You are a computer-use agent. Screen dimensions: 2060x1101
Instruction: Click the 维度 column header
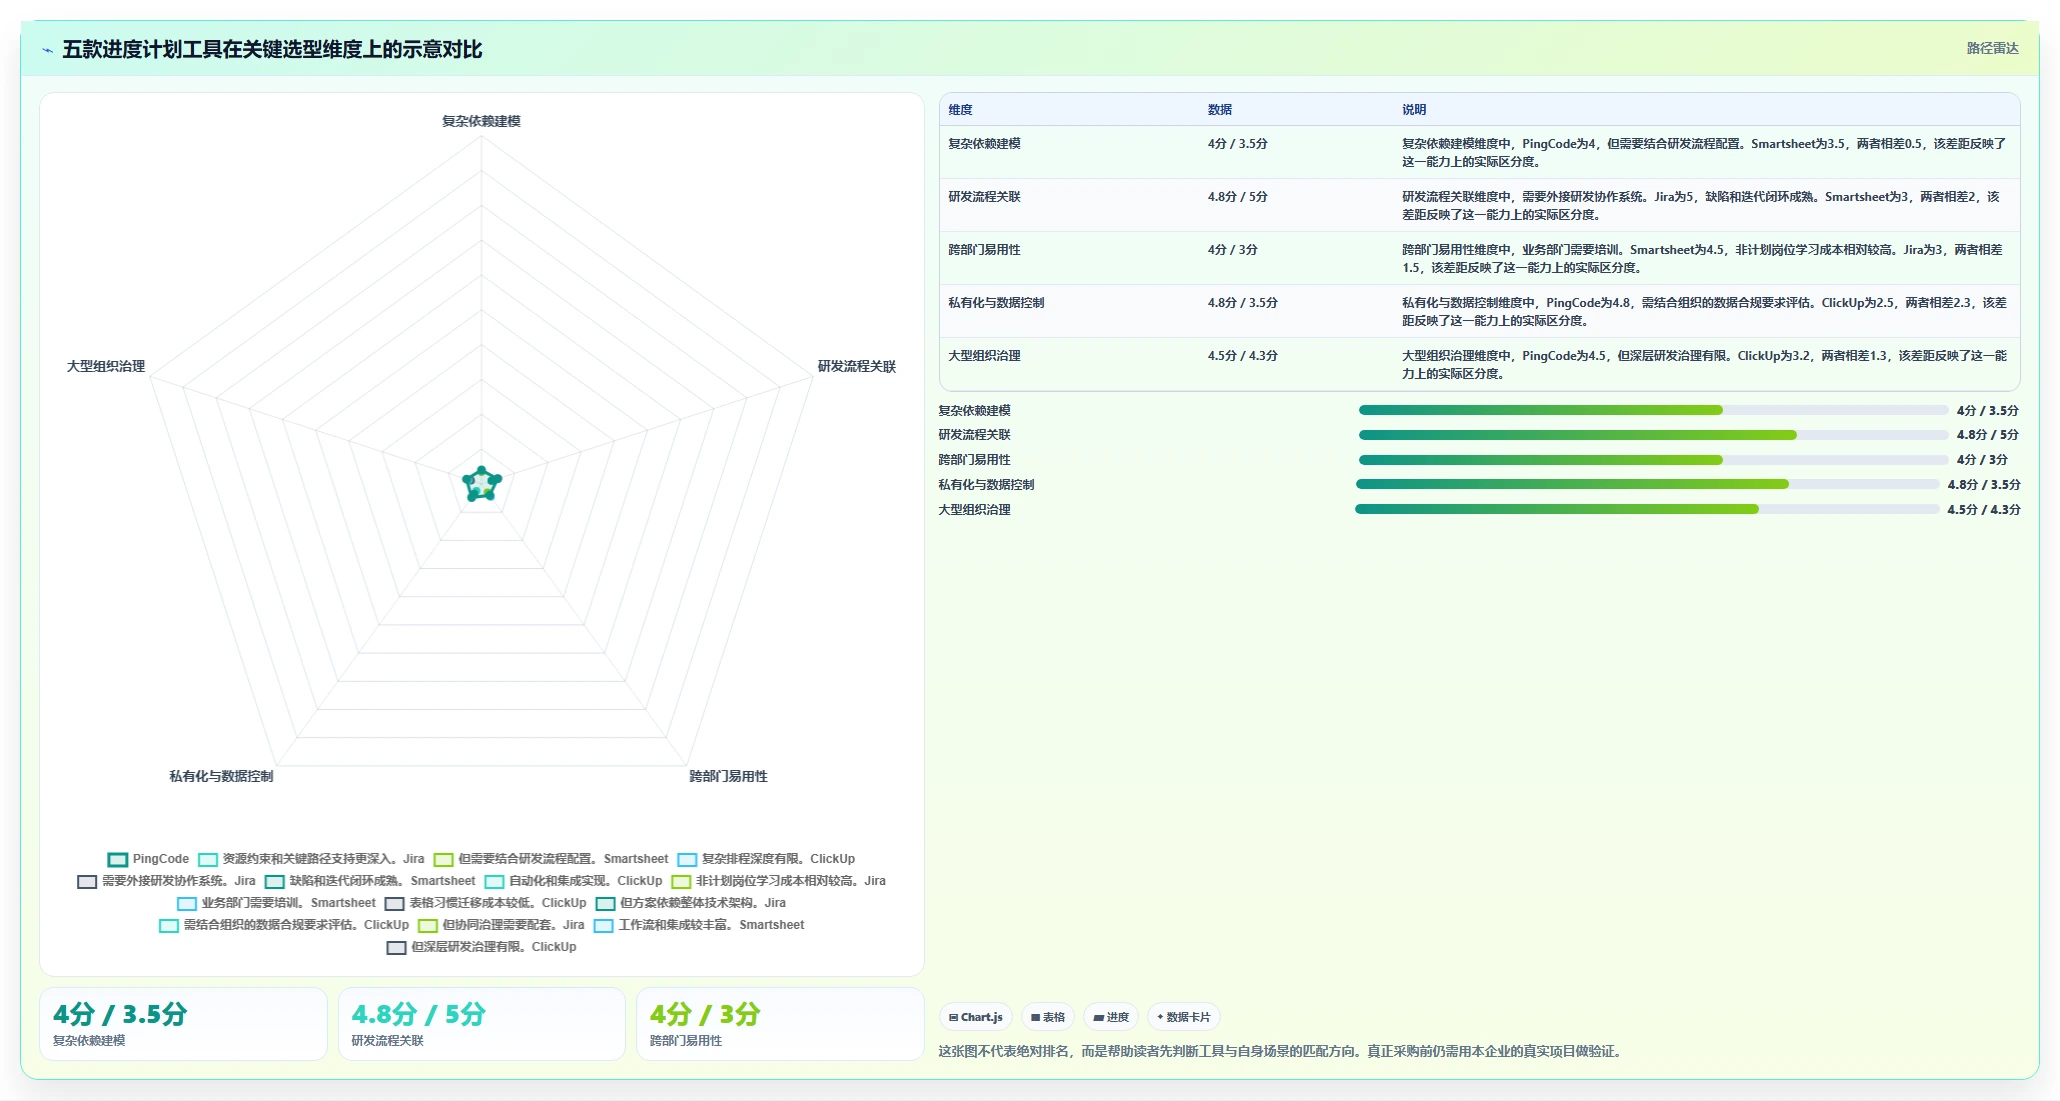click(x=960, y=110)
